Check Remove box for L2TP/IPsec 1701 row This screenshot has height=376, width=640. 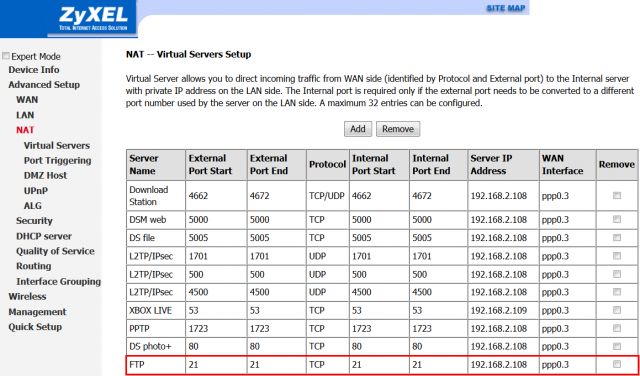coord(617,256)
